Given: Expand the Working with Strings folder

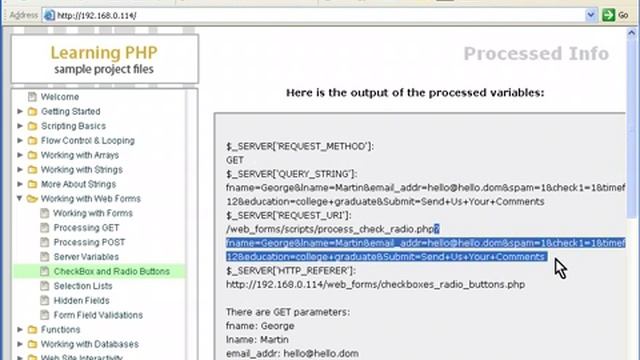Looking at the screenshot, I should coord(20,169).
